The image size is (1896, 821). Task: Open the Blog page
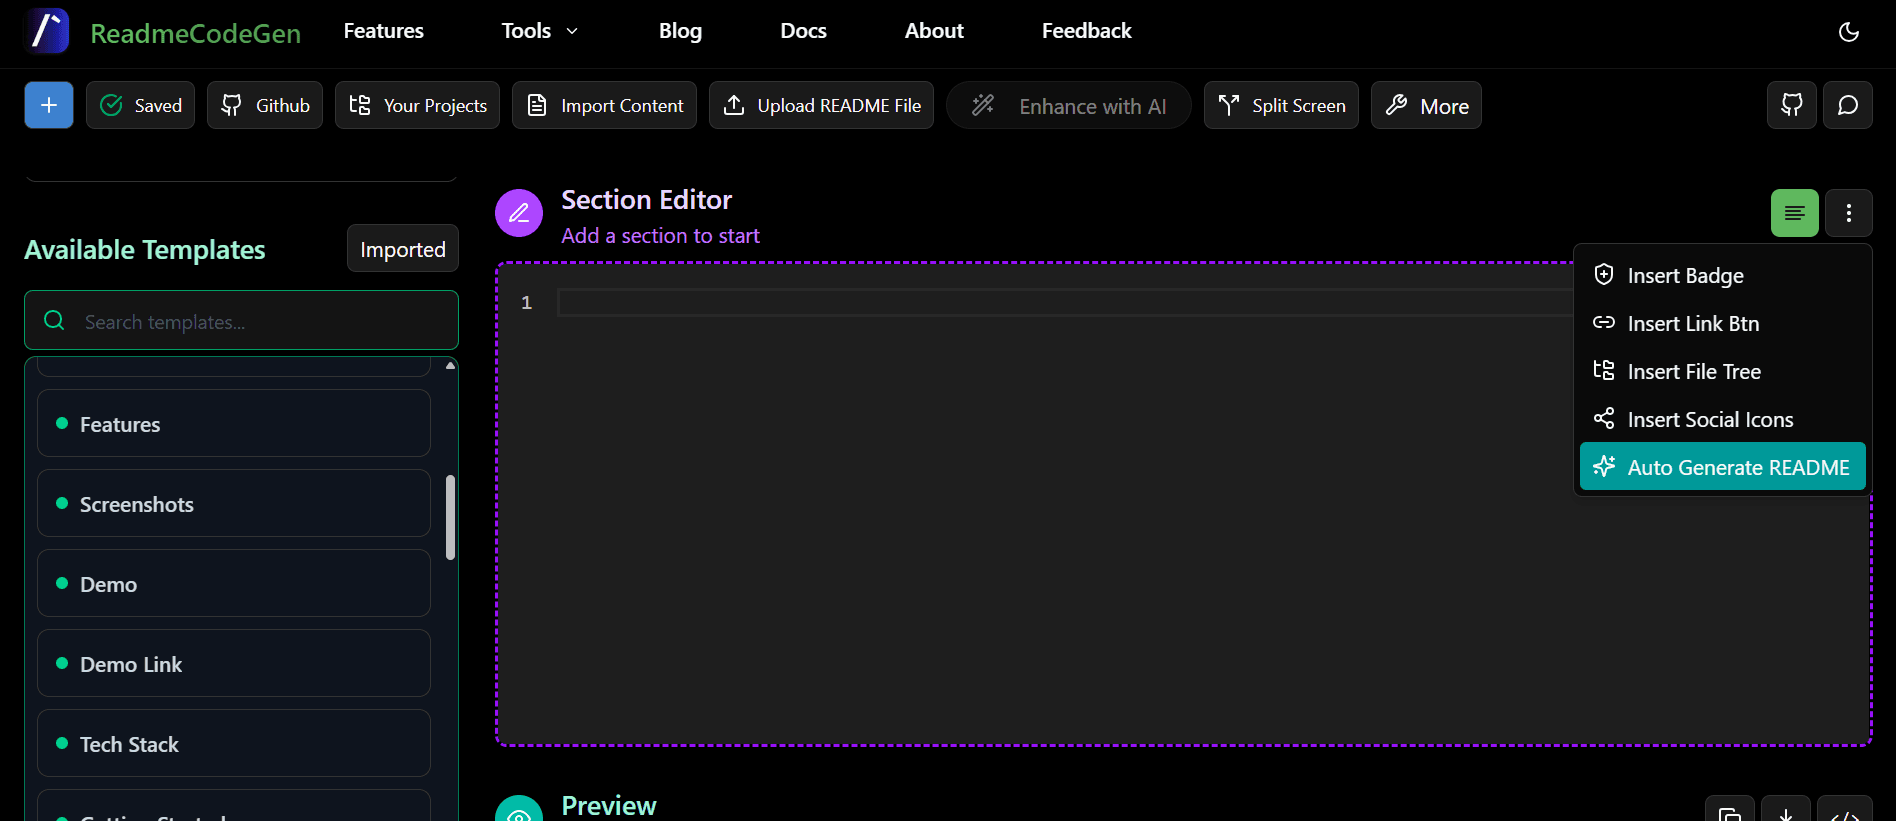tap(680, 31)
